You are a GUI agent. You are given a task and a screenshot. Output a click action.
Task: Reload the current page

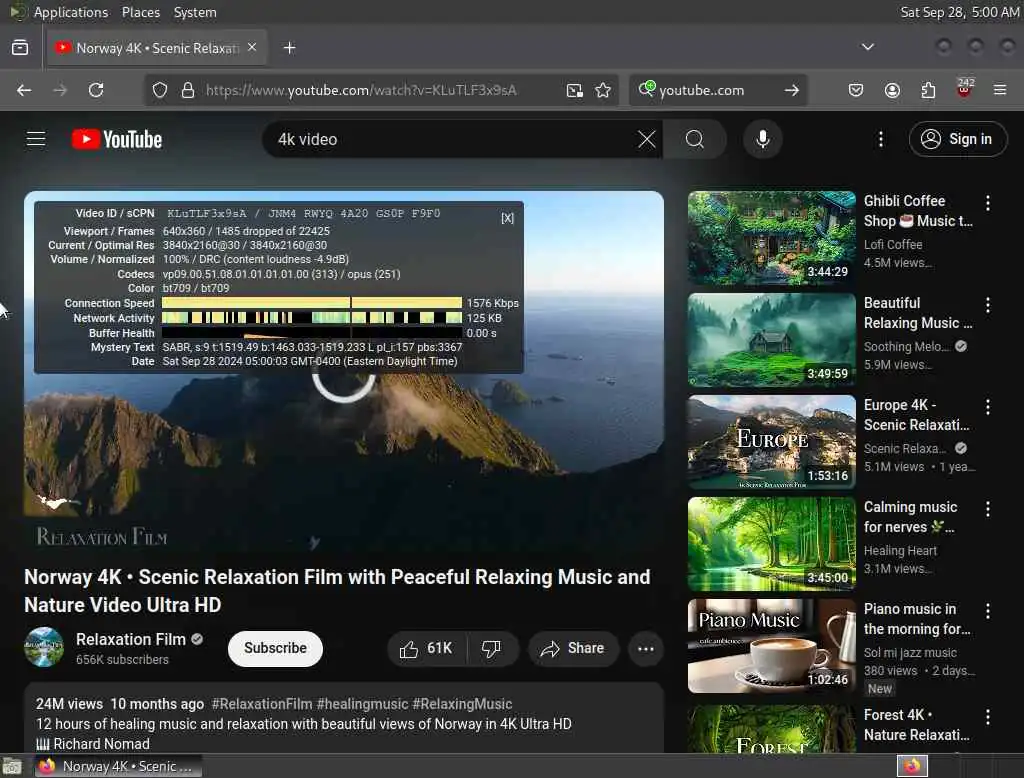tap(96, 90)
